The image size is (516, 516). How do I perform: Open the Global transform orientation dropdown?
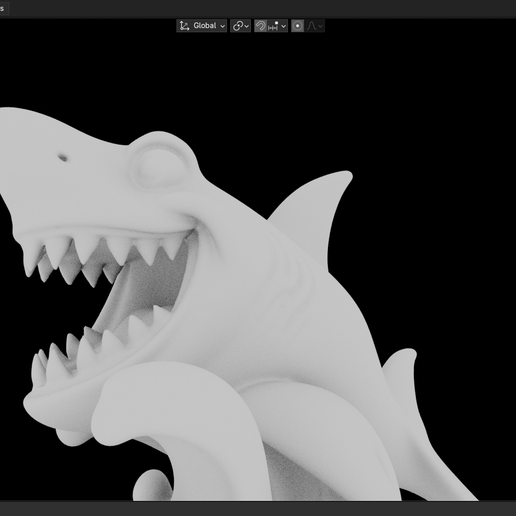pos(201,26)
